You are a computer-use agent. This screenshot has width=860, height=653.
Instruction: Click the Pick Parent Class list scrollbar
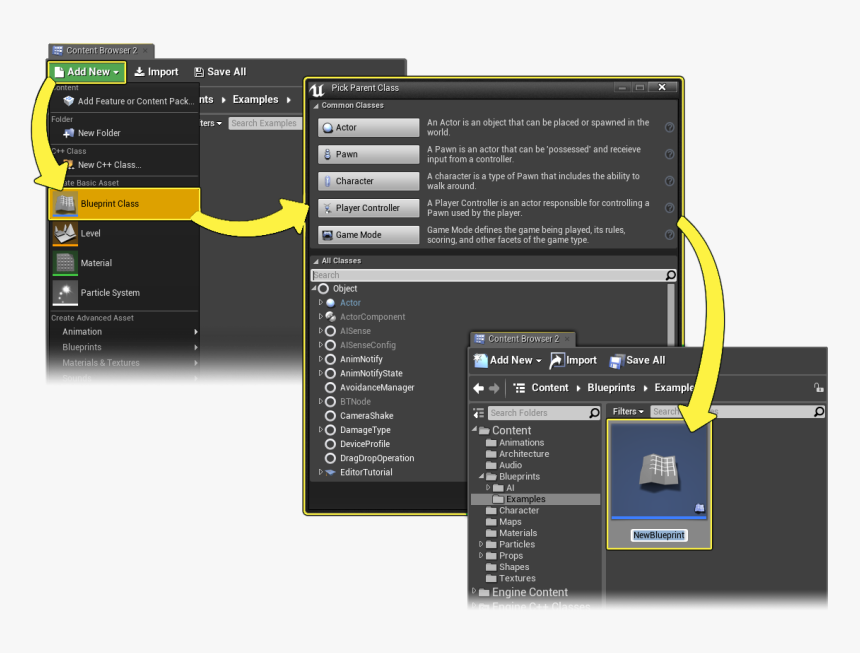671,314
